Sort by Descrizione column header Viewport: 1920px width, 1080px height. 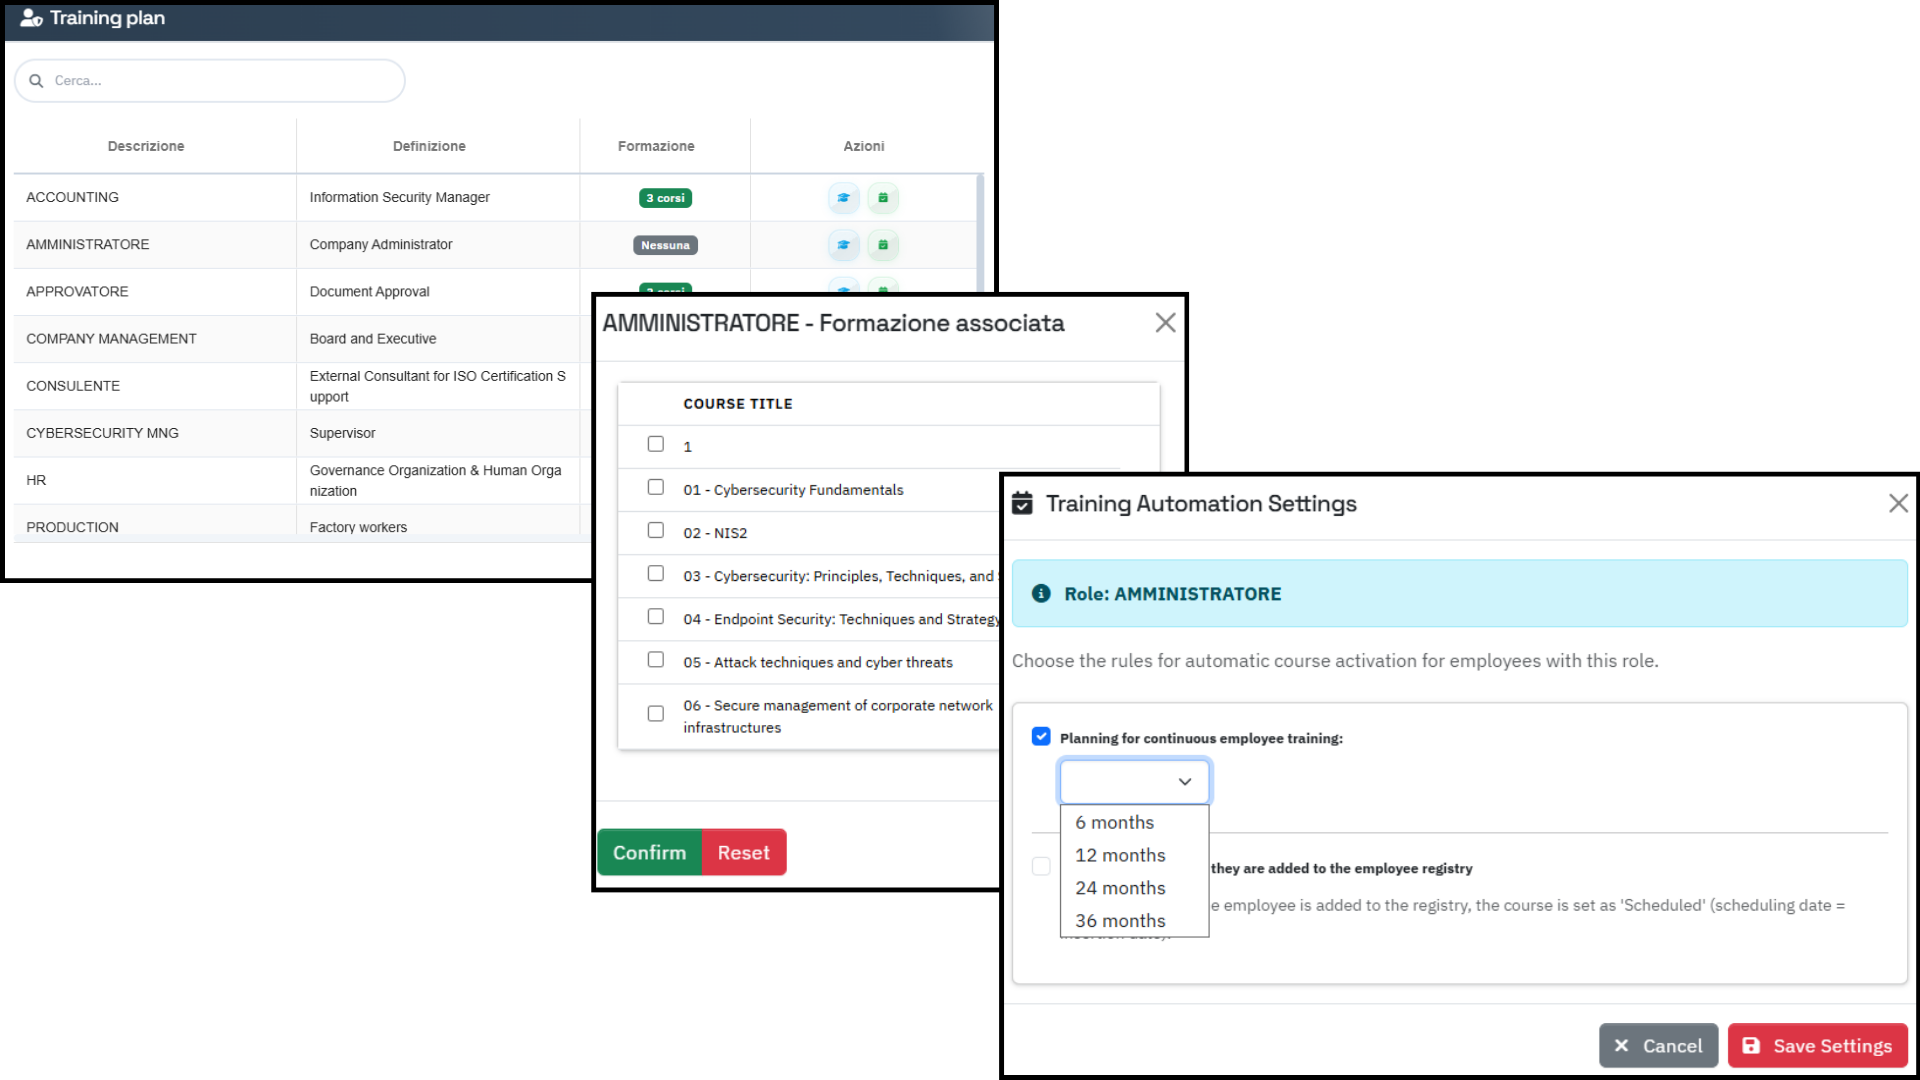[x=146, y=146]
